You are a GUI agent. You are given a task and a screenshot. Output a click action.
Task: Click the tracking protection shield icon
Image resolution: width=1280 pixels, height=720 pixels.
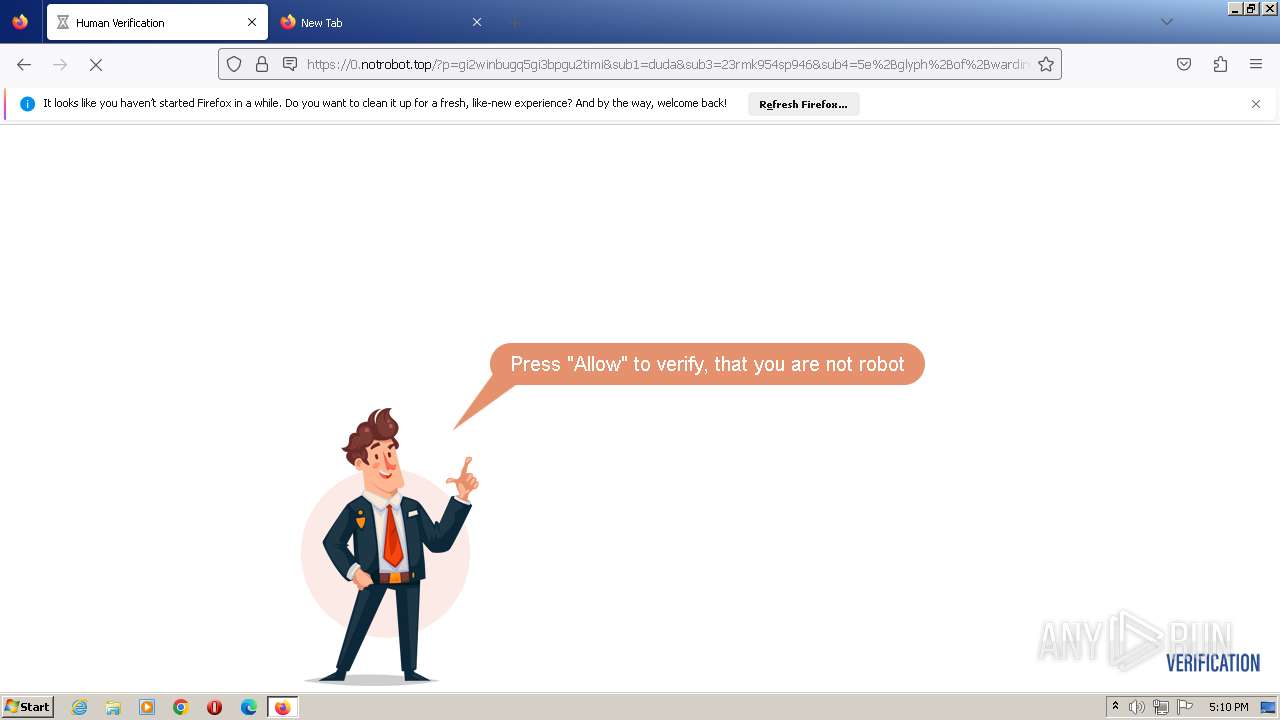click(x=234, y=64)
